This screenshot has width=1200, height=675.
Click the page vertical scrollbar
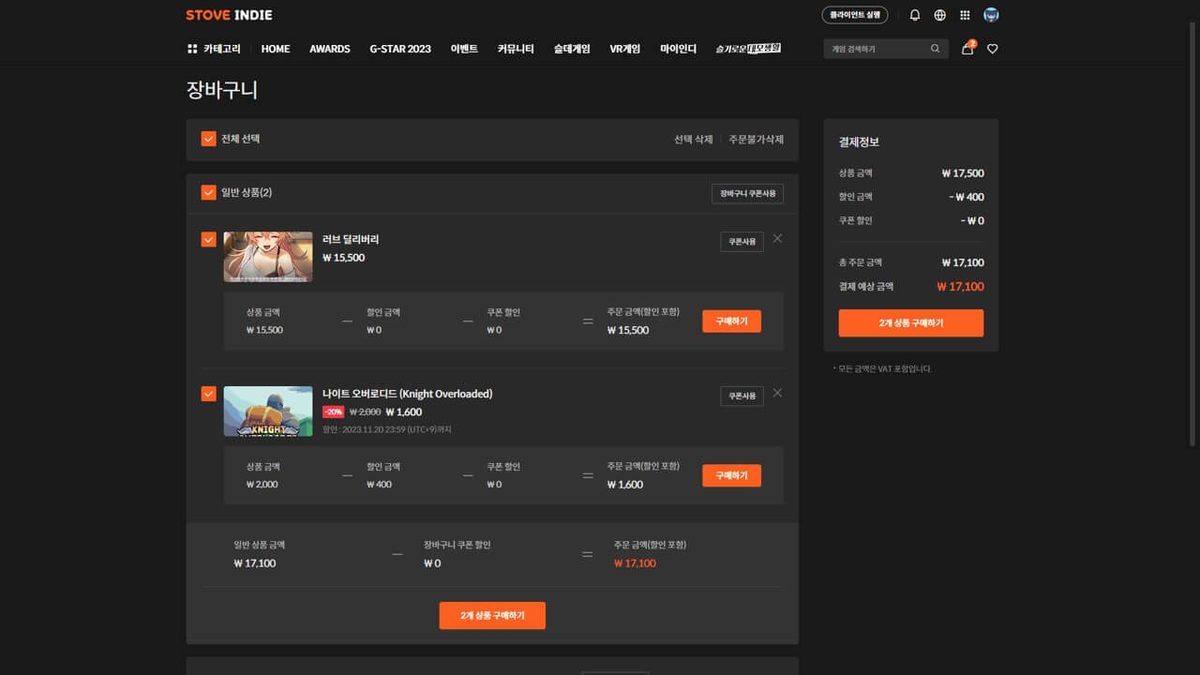tap(1194, 232)
